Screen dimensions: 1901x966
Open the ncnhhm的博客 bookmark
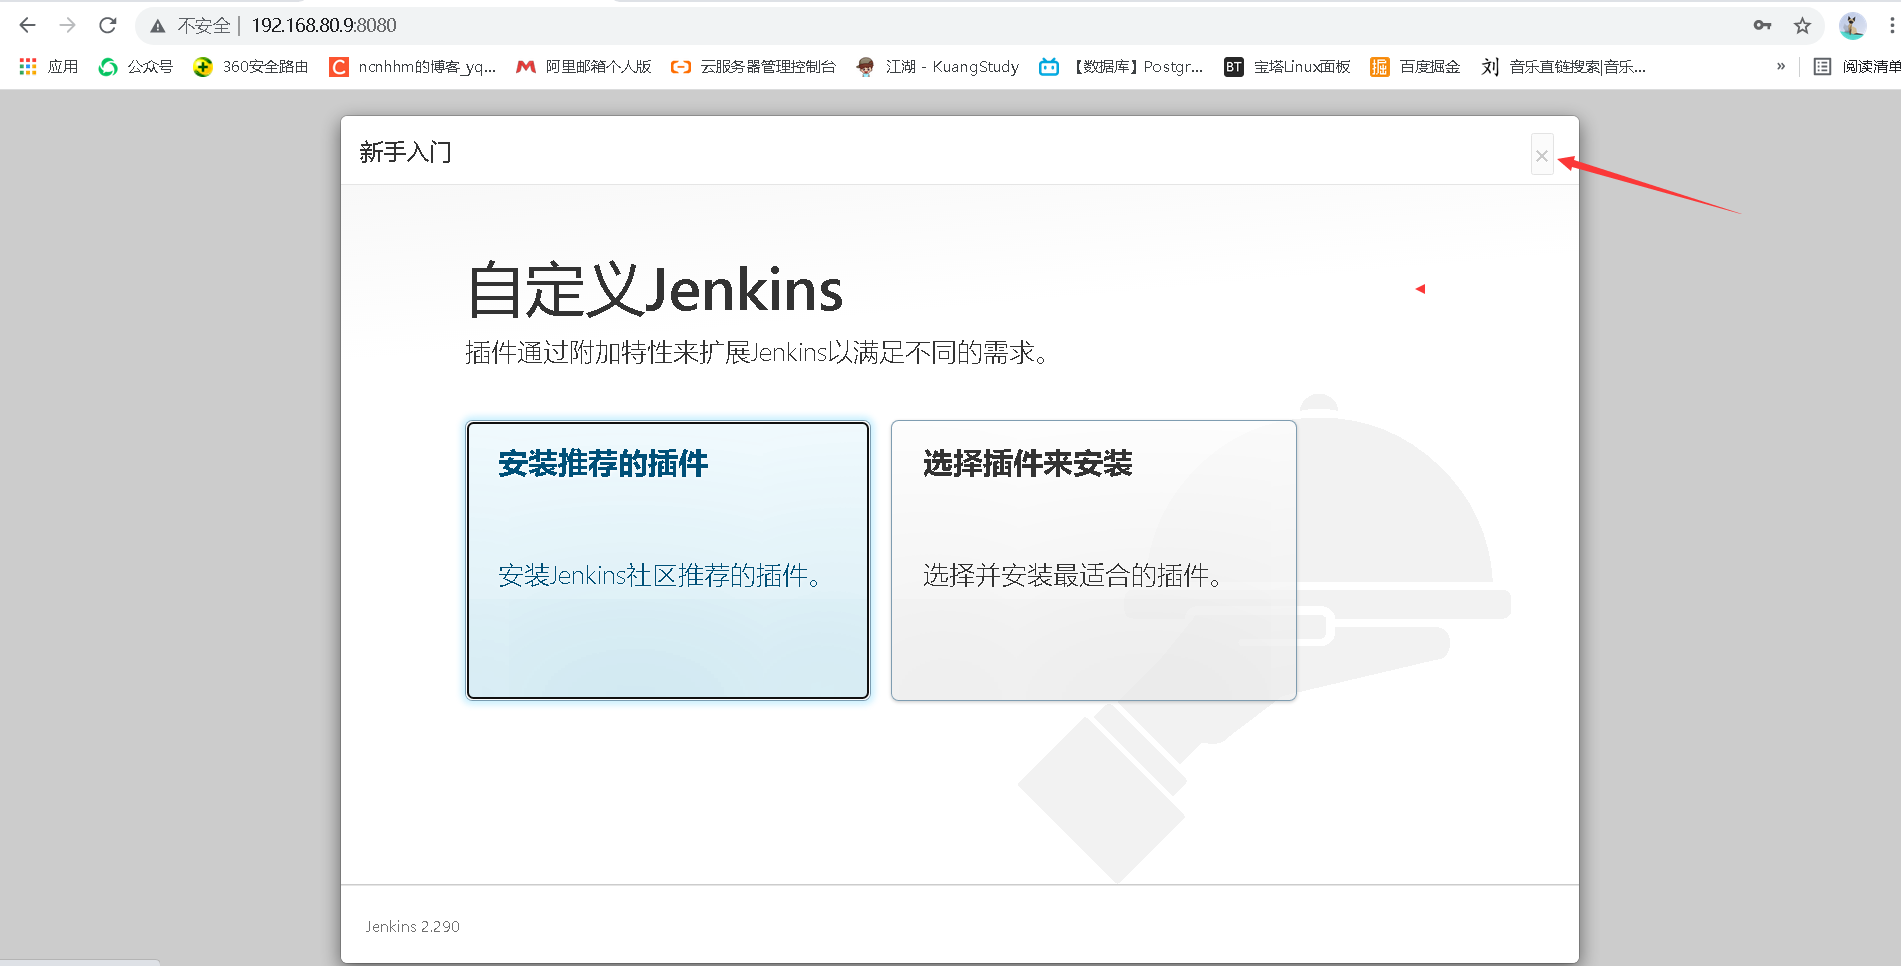[x=414, y=67]
